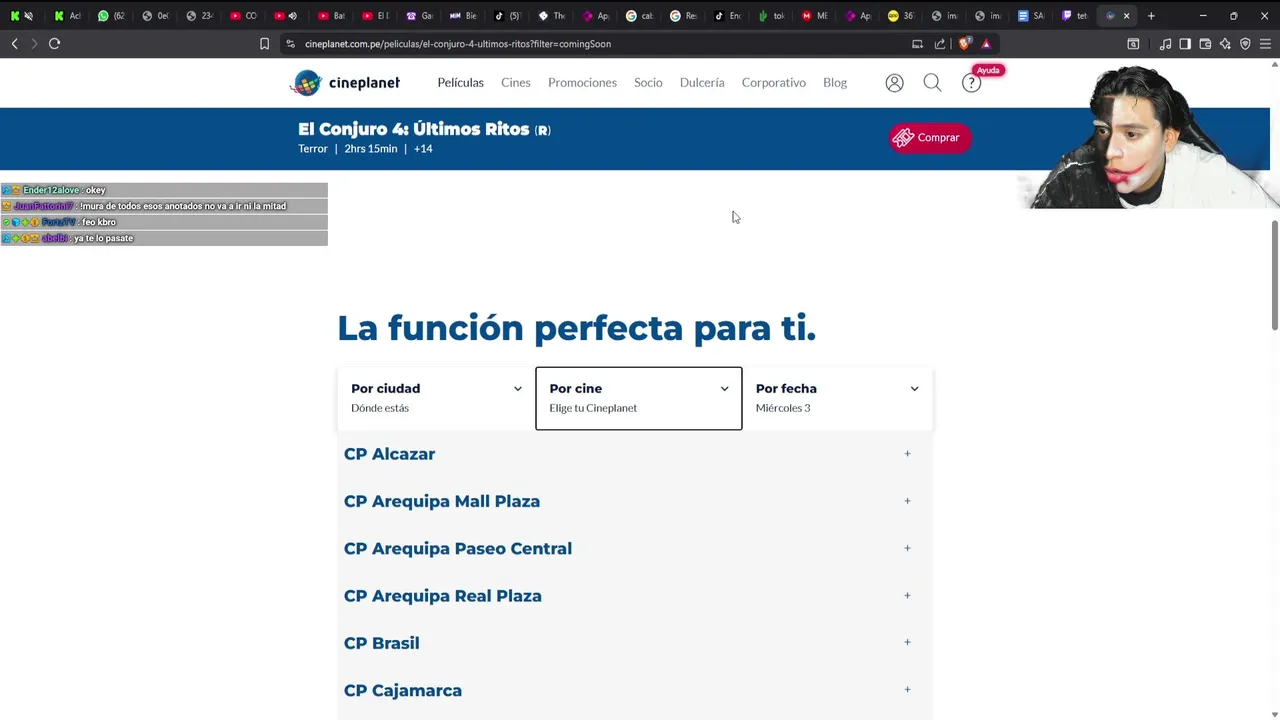Open the Brave Shields lion icon
This screenshot has height=720, width=1280.
click(x=964, y=44)
